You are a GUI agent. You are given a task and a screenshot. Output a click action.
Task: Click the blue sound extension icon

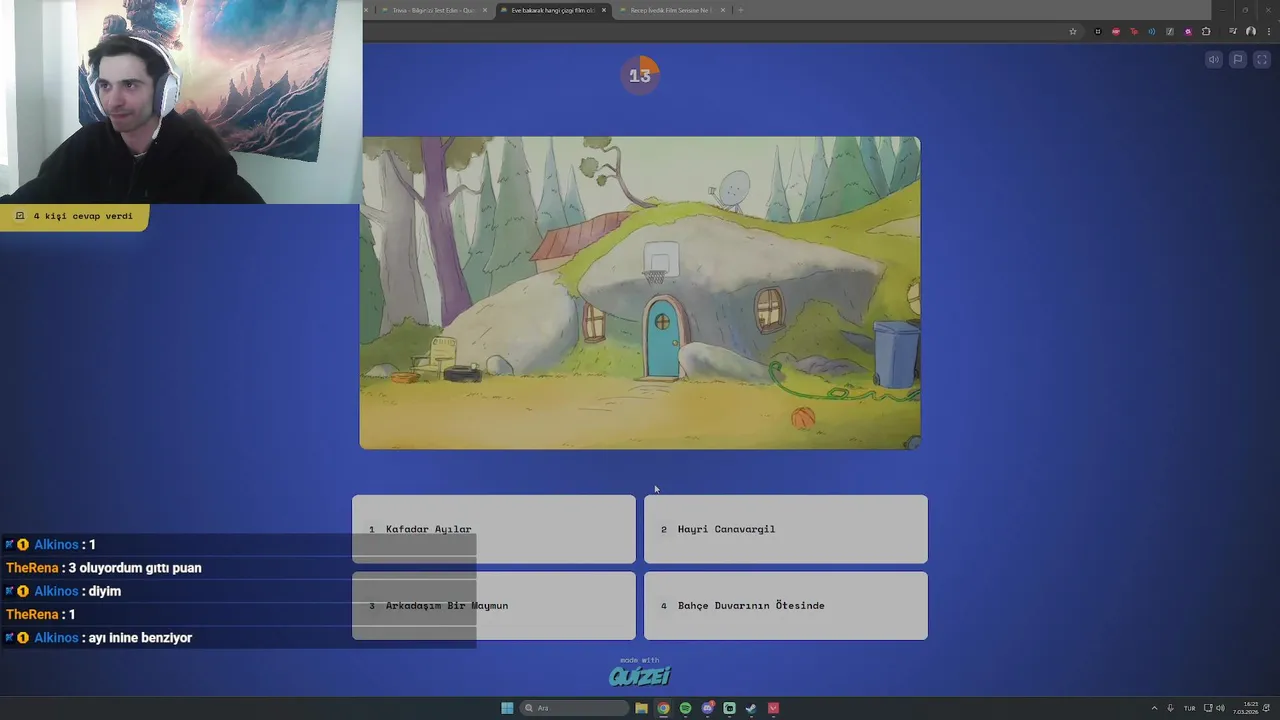click(1152, 32)
